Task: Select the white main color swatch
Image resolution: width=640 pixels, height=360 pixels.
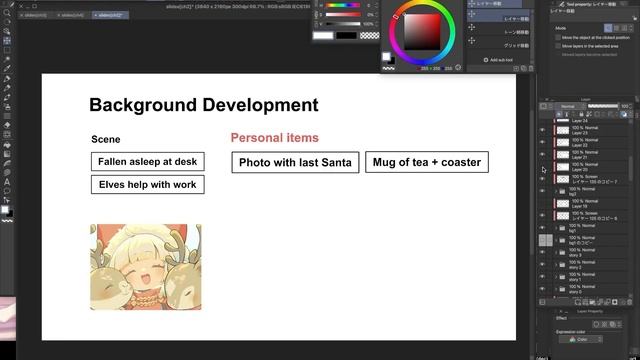Action: pos(323,36)
